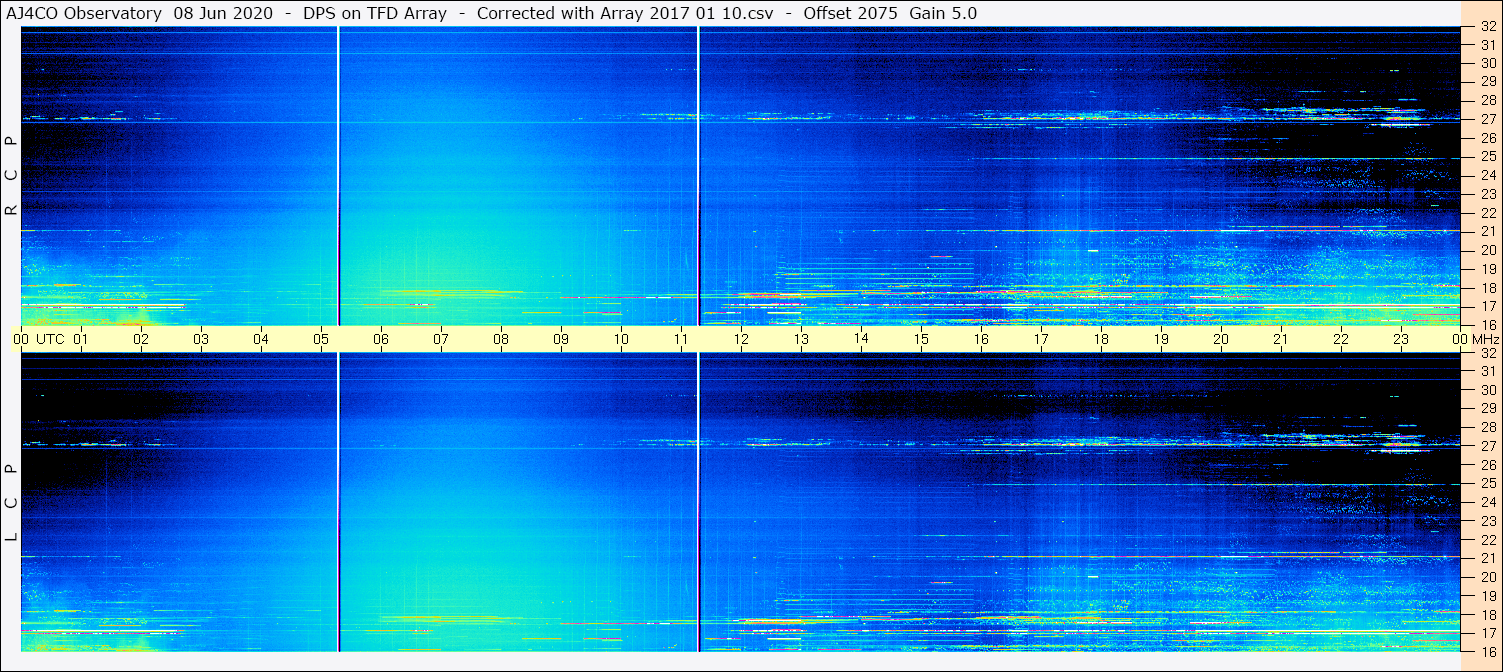This screenshot has width=1503, height=672.
Task: Click hour label '23' on UTC time axis
Action: tap(1401, 339)
